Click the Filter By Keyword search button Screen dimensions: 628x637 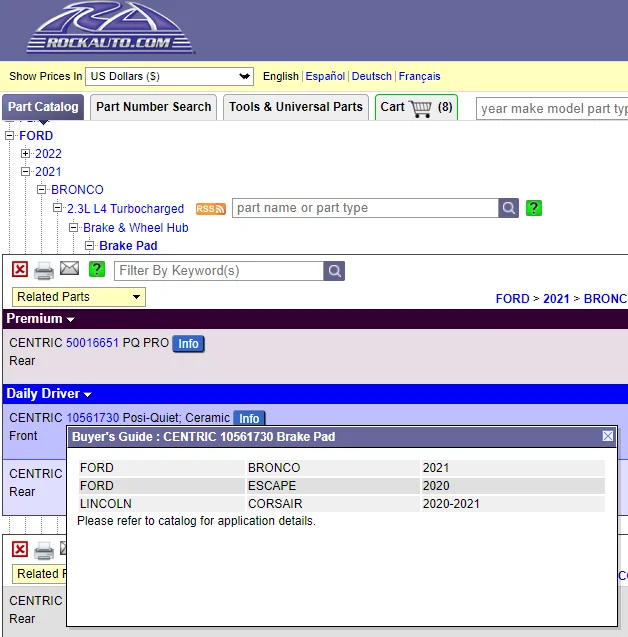tap(334, 271)
